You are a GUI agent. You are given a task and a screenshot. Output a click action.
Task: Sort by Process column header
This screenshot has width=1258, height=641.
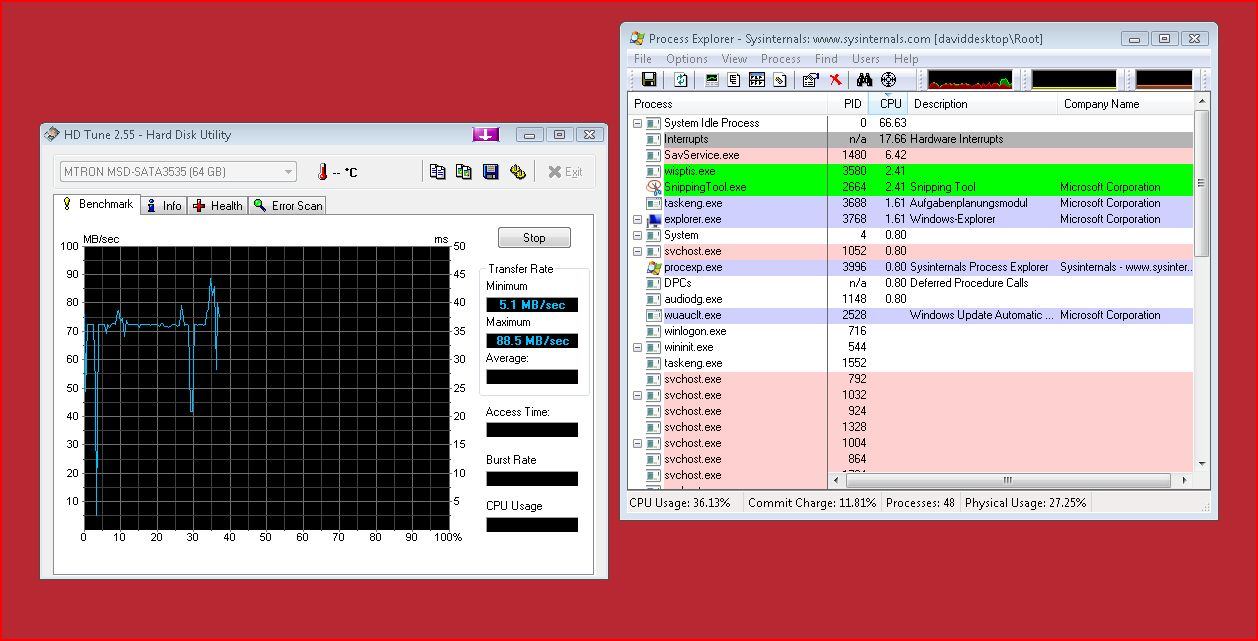click(728, 104)
